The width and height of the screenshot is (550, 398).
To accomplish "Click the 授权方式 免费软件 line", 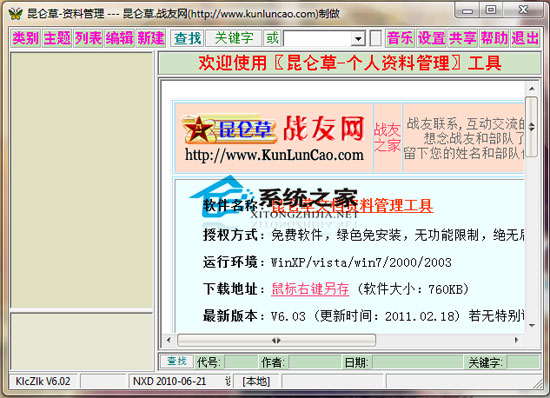I will [x=363, y=235].
